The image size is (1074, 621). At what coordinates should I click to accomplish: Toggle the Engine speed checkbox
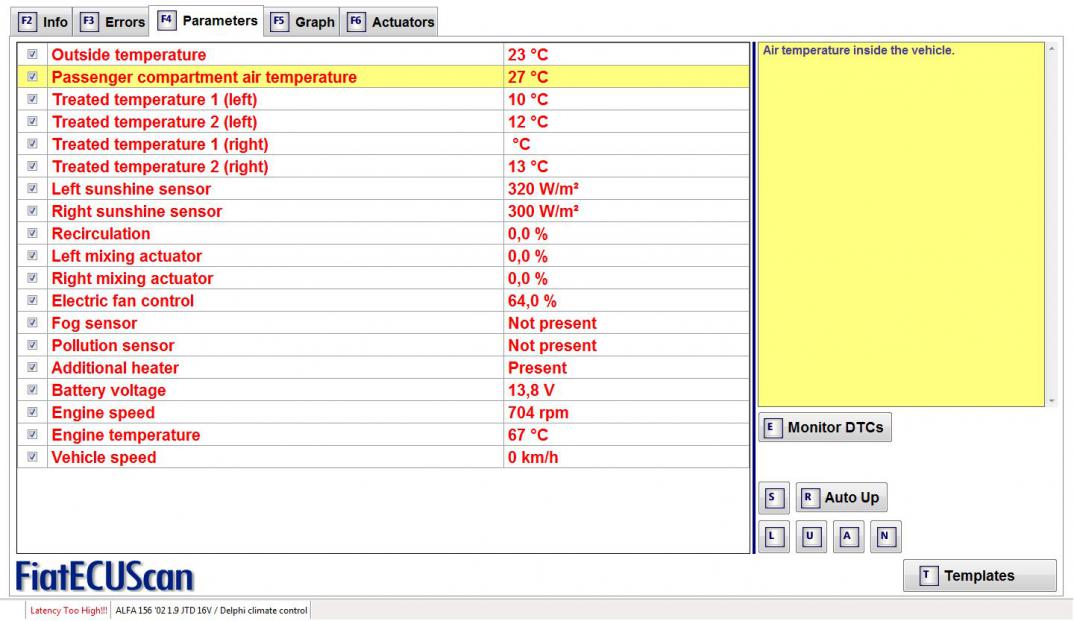[x=32, y=412]
